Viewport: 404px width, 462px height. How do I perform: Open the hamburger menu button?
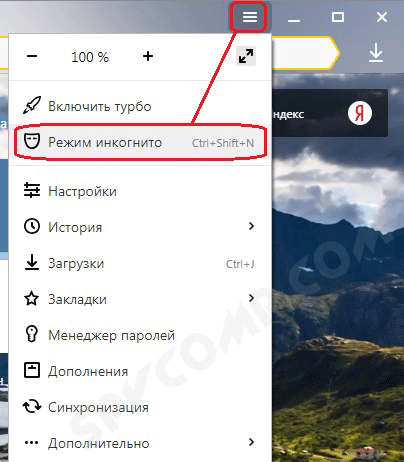pyautogui.click(x=250, y=17)
